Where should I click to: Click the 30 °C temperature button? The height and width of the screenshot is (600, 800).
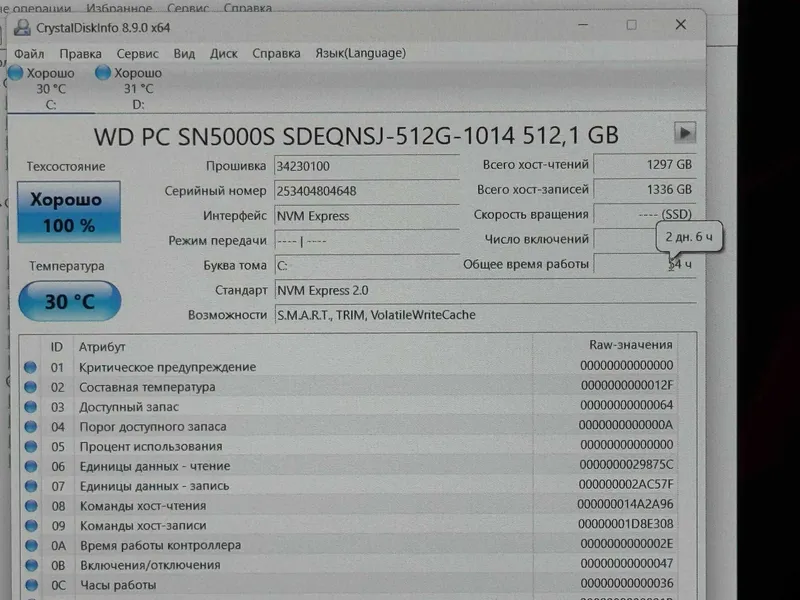coord(70,301)
